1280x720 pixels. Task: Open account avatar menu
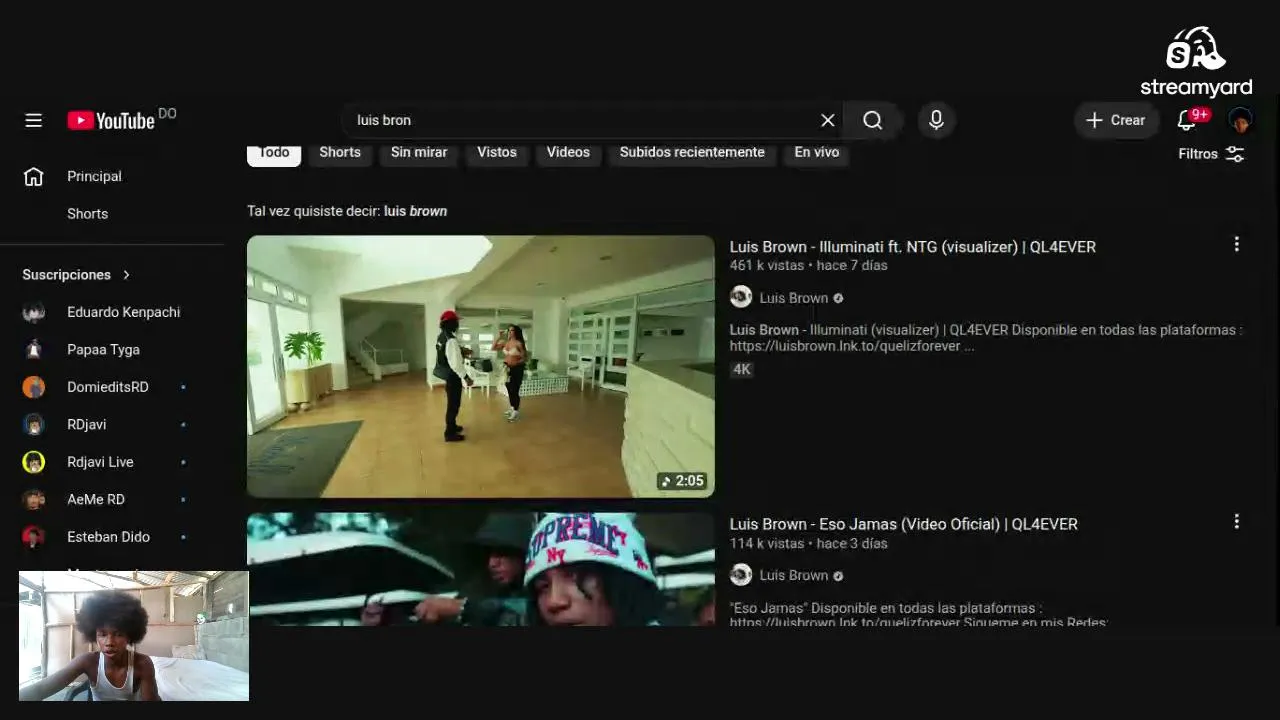[x=1240, y=120]
